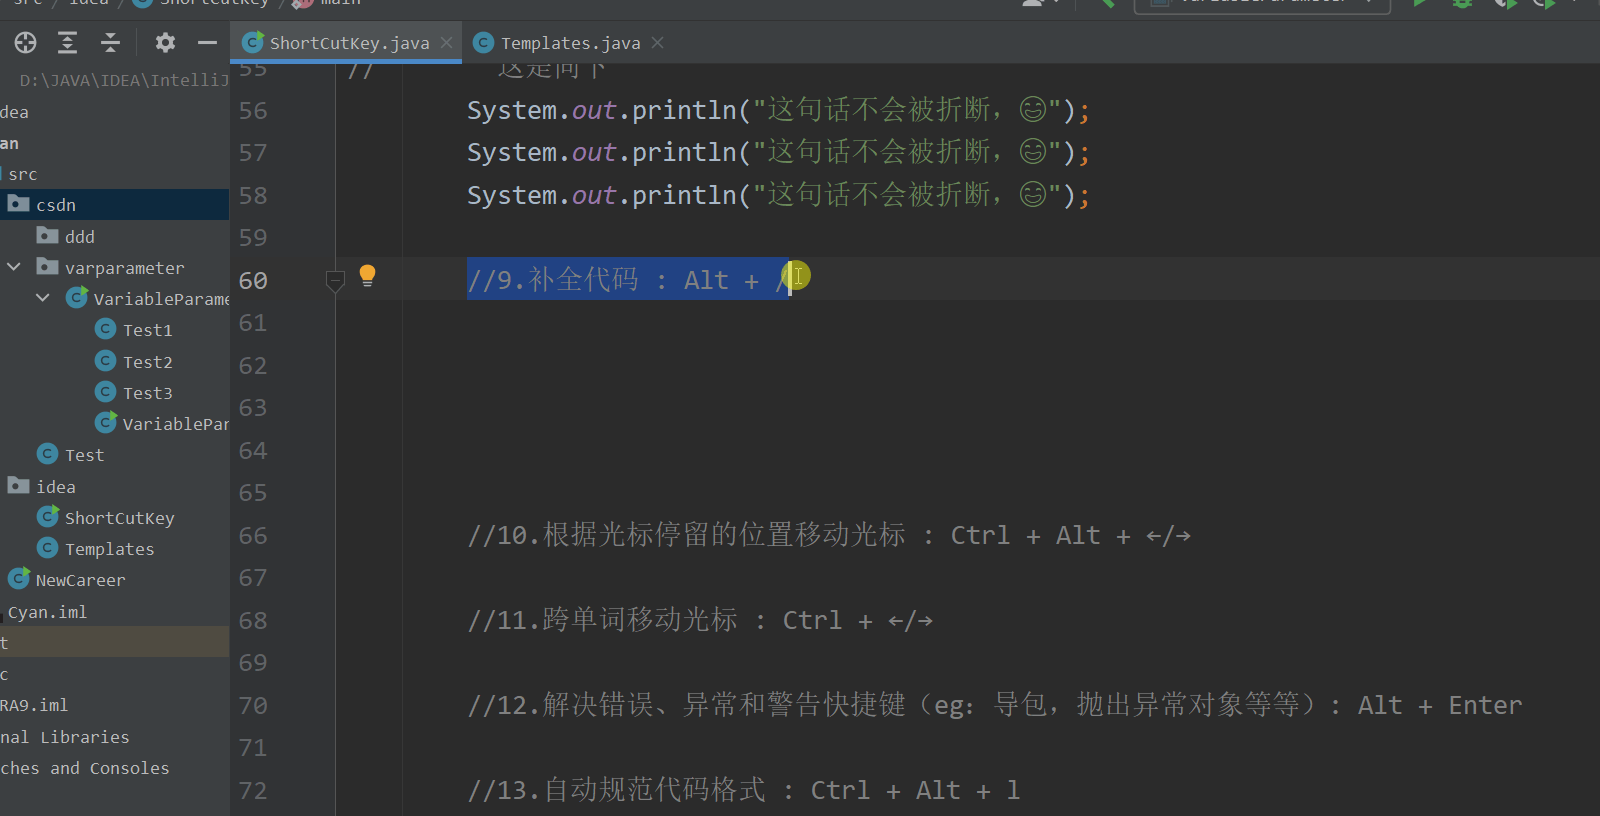The image size is (1600, 816).
Task: Click line number 66 in the gutter
Action: click(253, 535)
